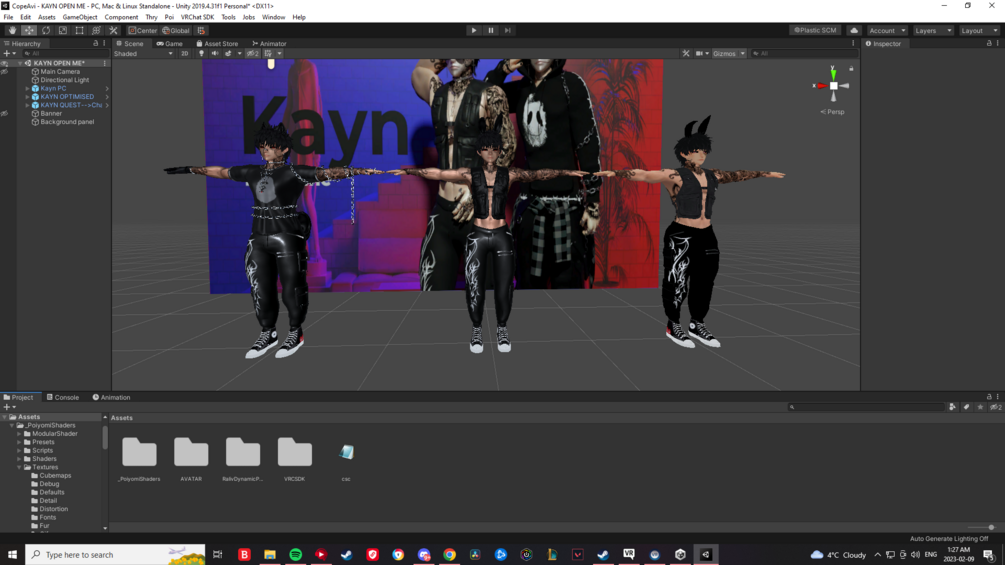Select the Rotate tool
1005x565 pixels.
click(46, 30)
